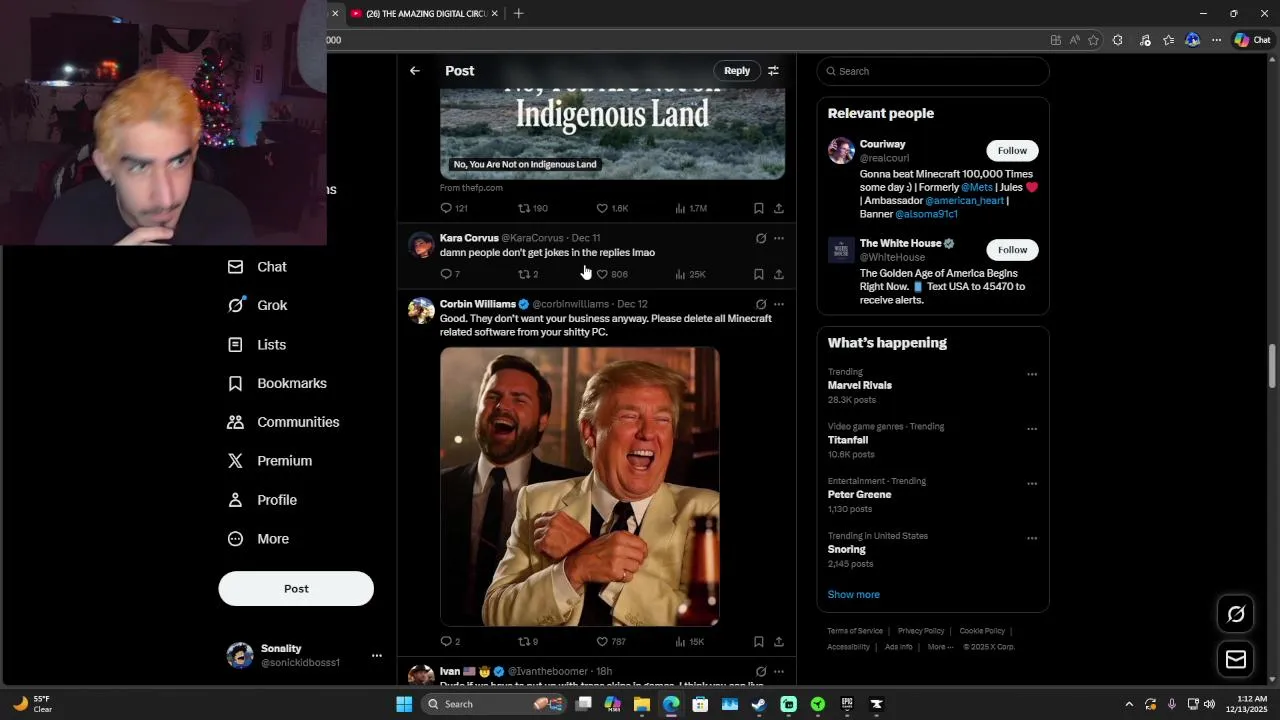1280x720 pixels.
Task: Like Corbin Williams's post with 787 likes
Action: tap(611, 642)
